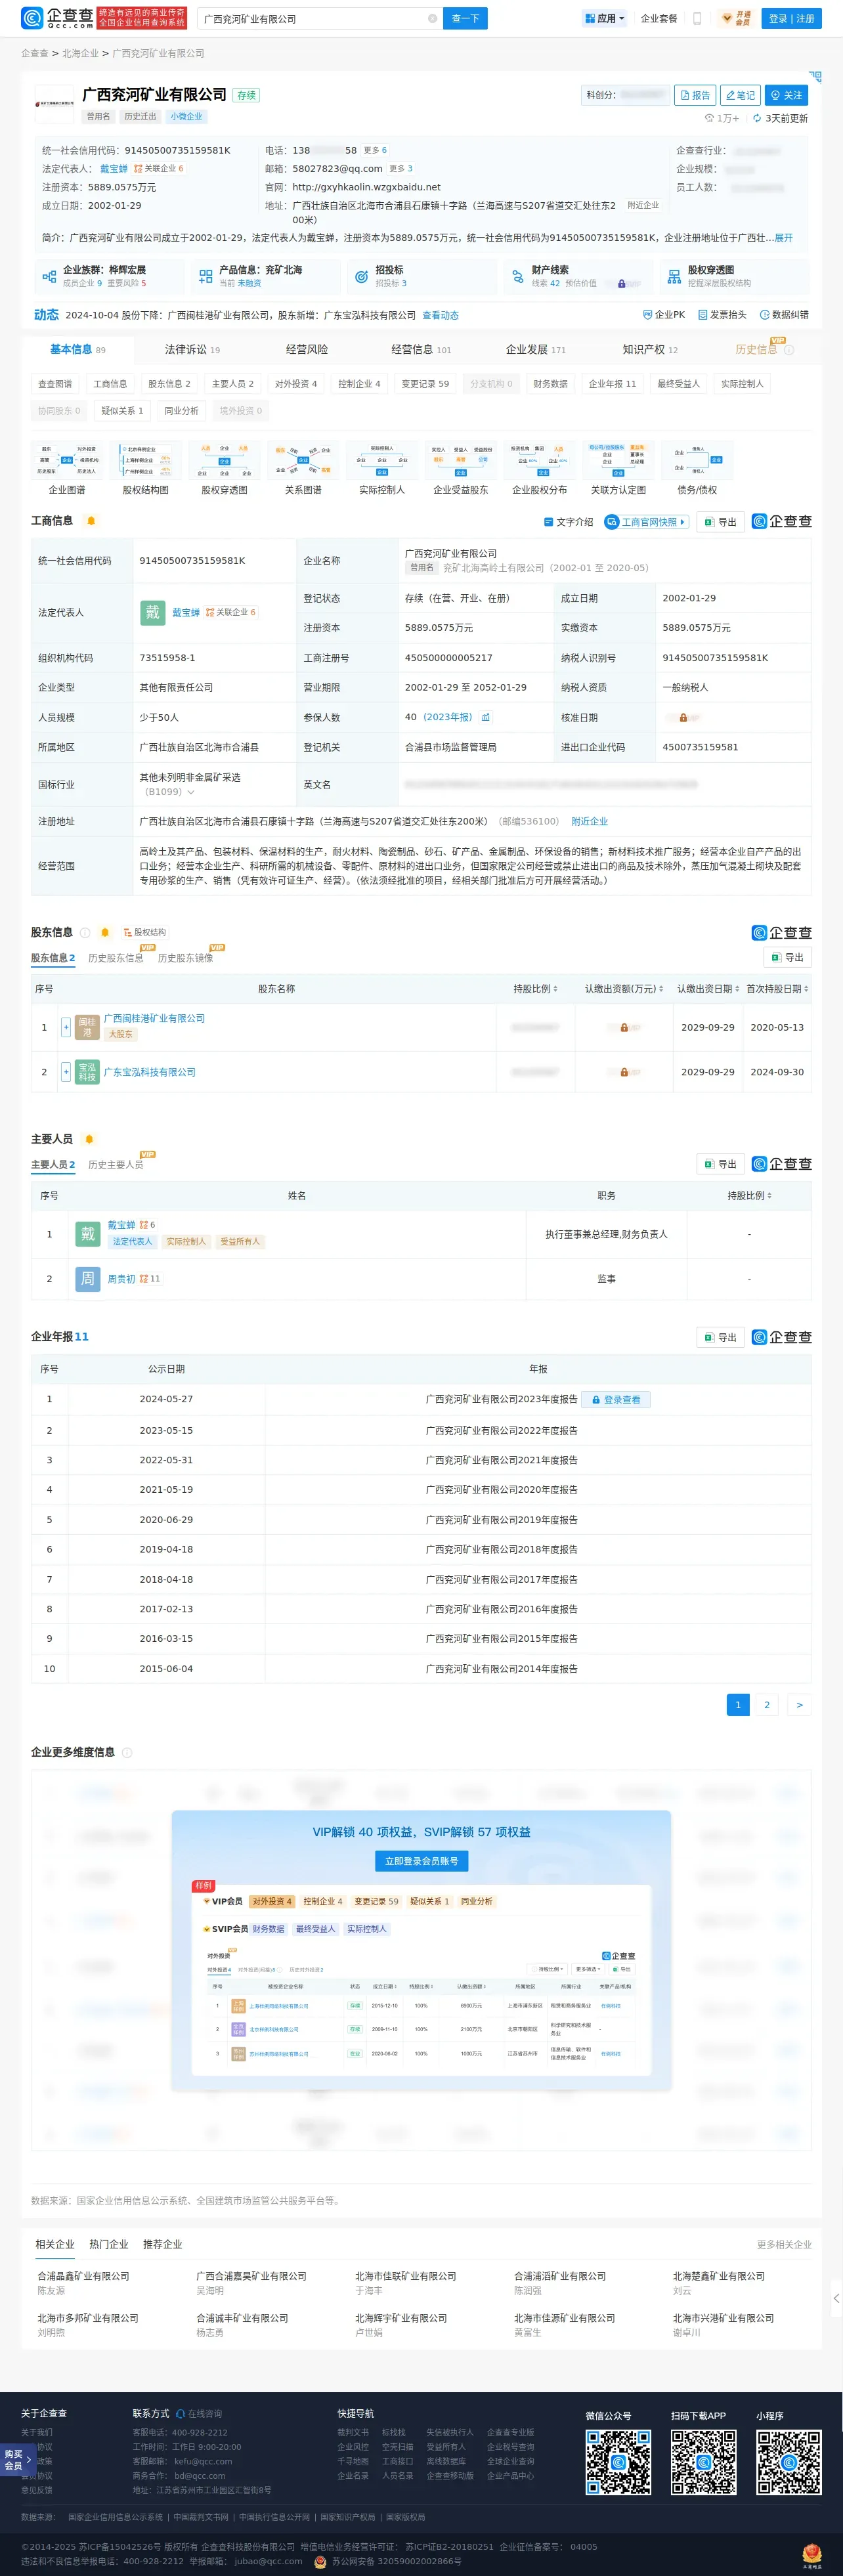
Task: Click the next page arrow in 企业年报
Action: click(799, 1705)
